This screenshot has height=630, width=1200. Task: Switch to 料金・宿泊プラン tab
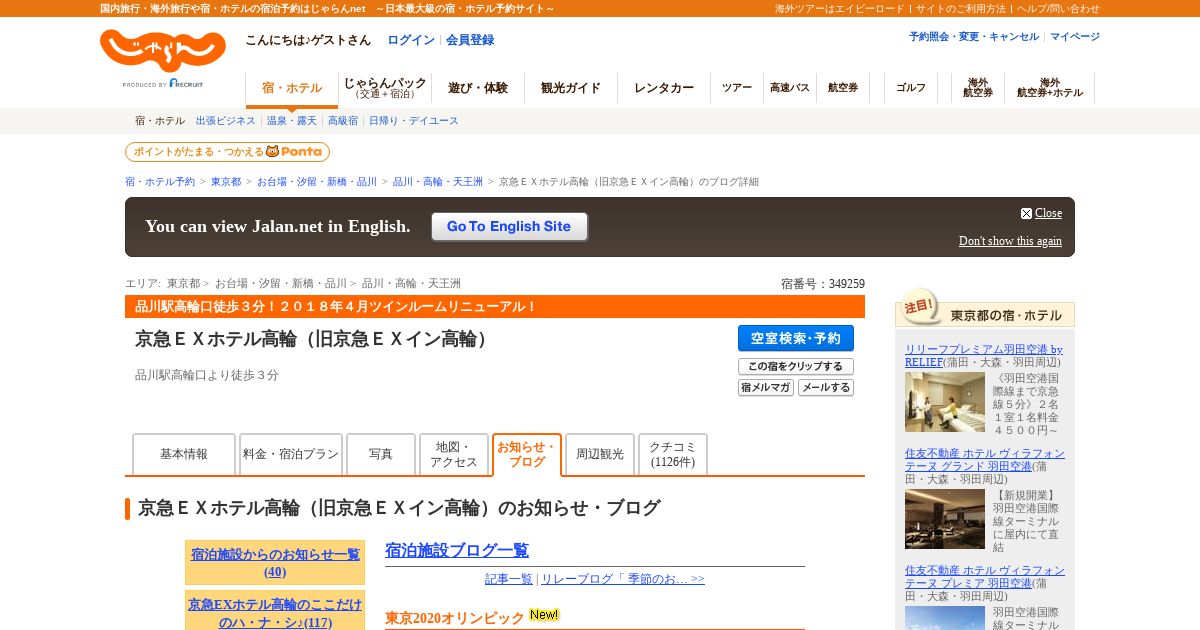pyautogui.click(x=291, y=454)
